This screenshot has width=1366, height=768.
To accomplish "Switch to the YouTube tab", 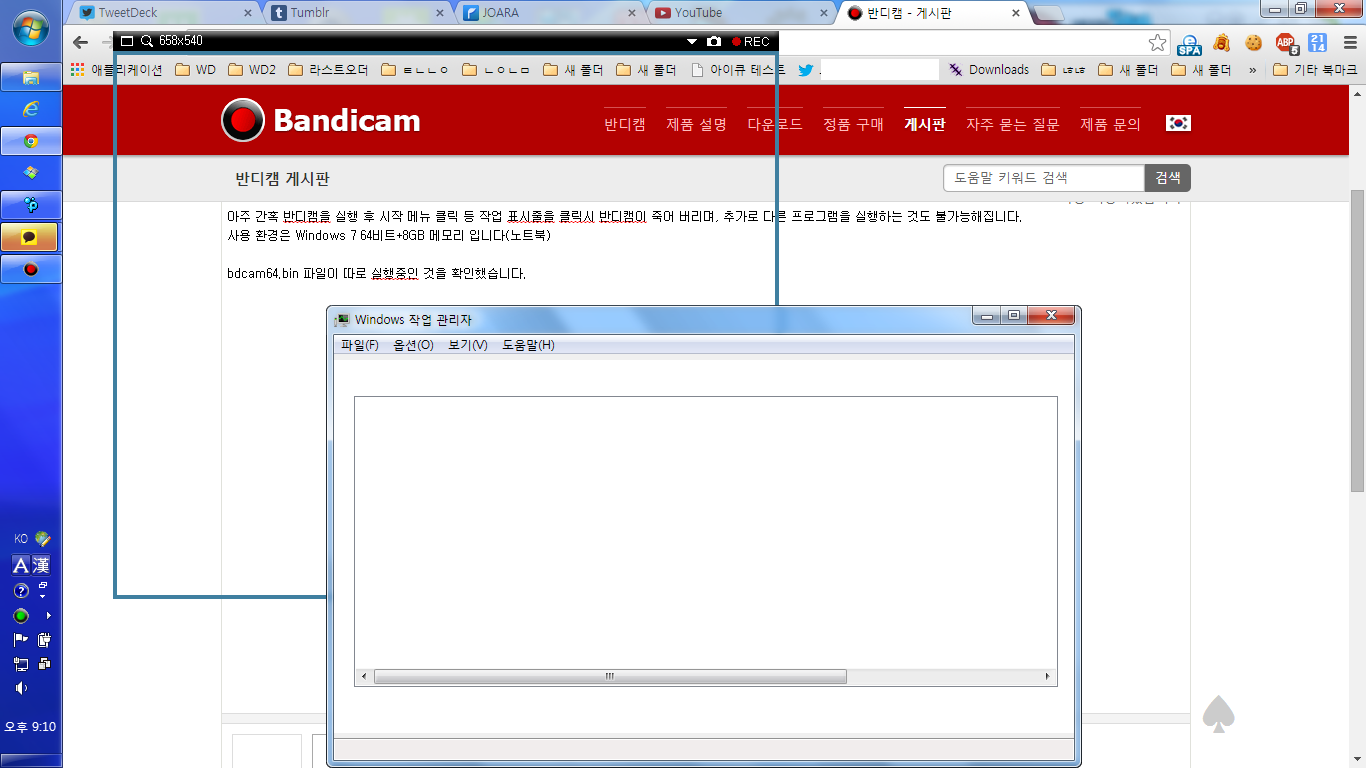I will point(742,13).
